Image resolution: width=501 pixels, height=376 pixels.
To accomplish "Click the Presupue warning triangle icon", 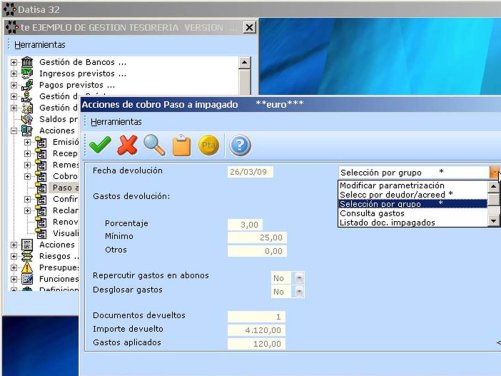I will [x=27, y=267].
